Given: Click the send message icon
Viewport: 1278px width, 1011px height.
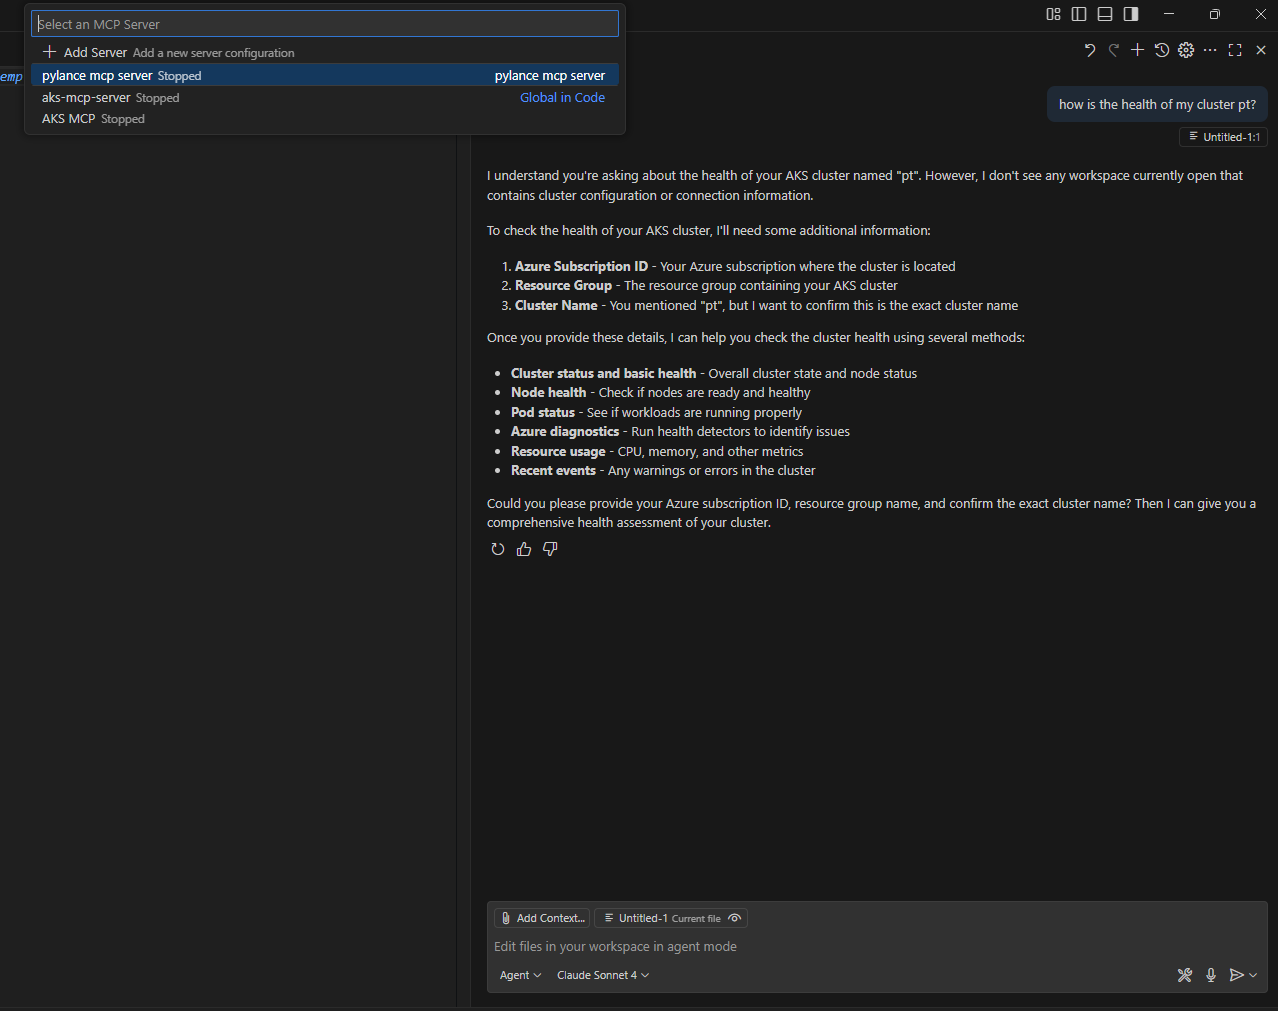Looking at the screenshot, I should pyautogui.click(x=1237, y=975).
